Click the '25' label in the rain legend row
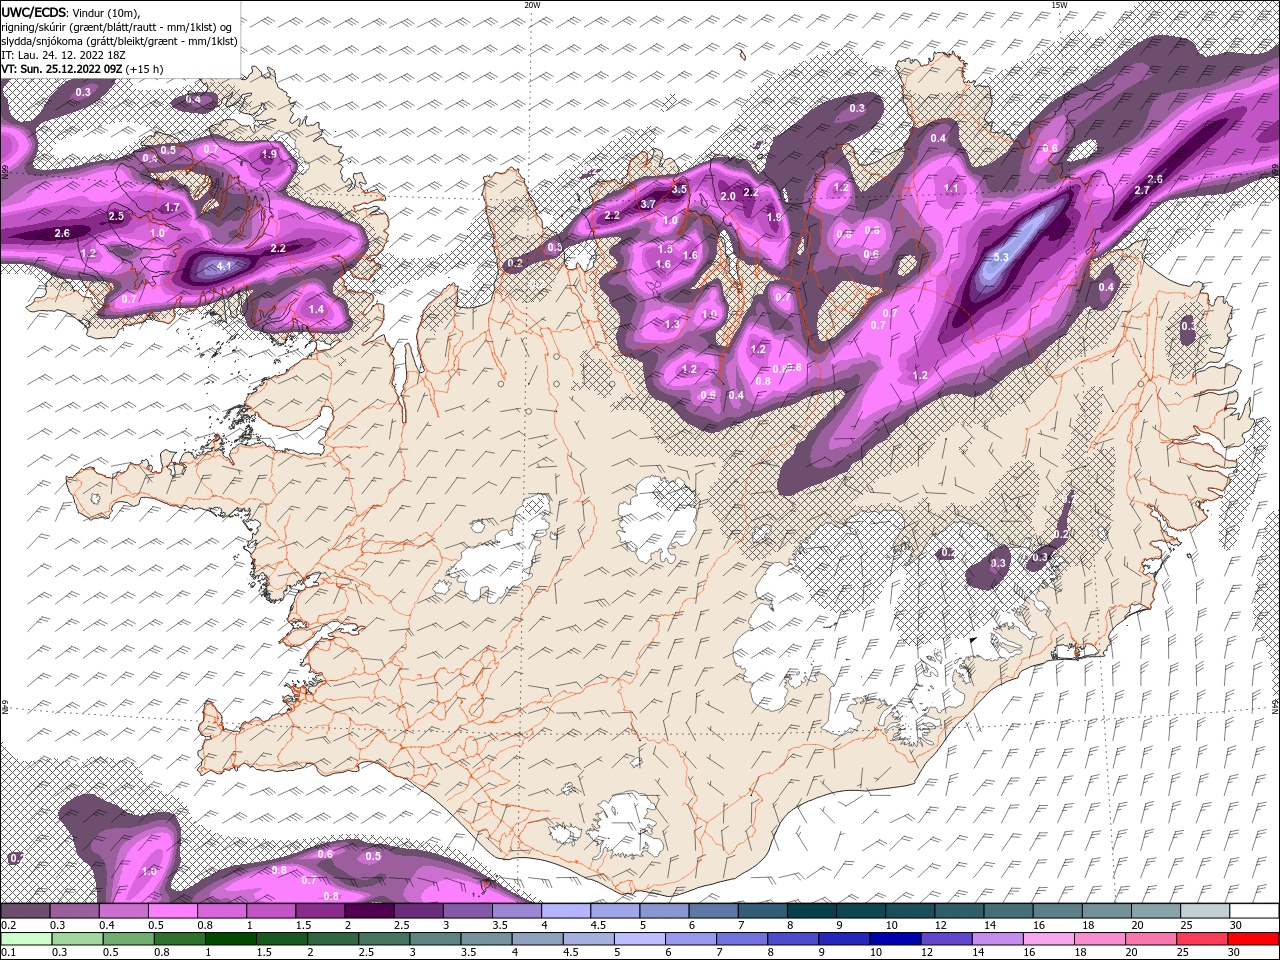 coord(1183,953)
